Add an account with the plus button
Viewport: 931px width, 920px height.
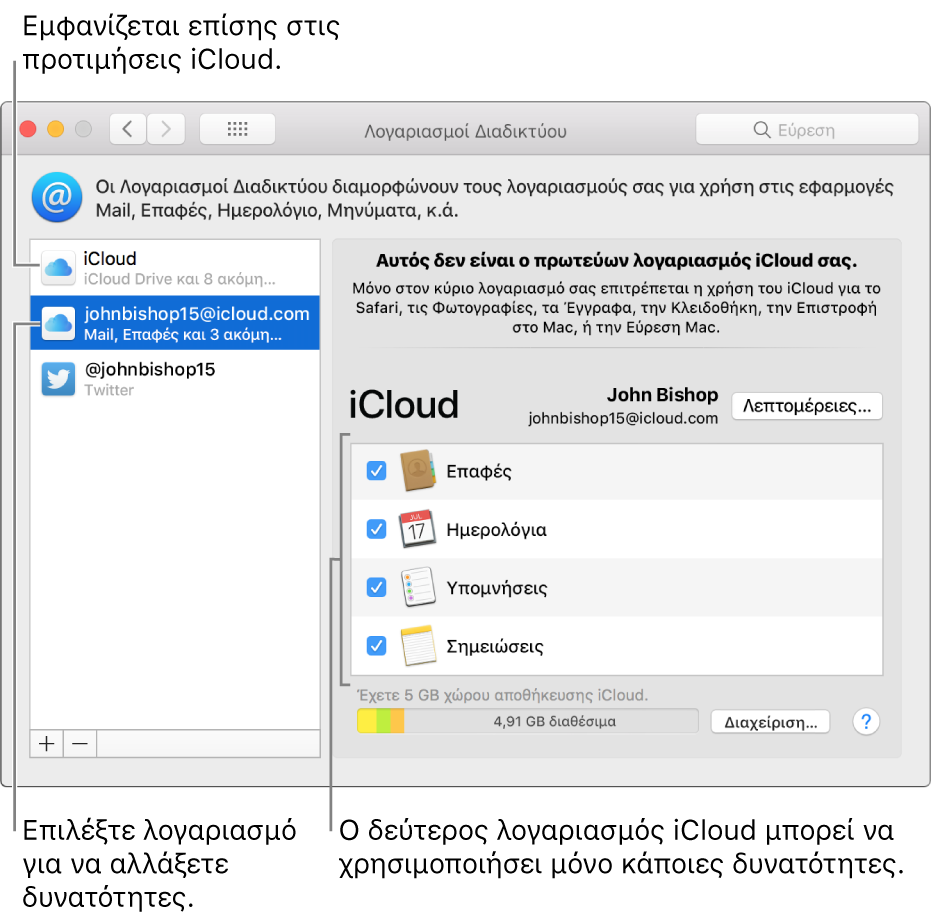tap(46, 744)
